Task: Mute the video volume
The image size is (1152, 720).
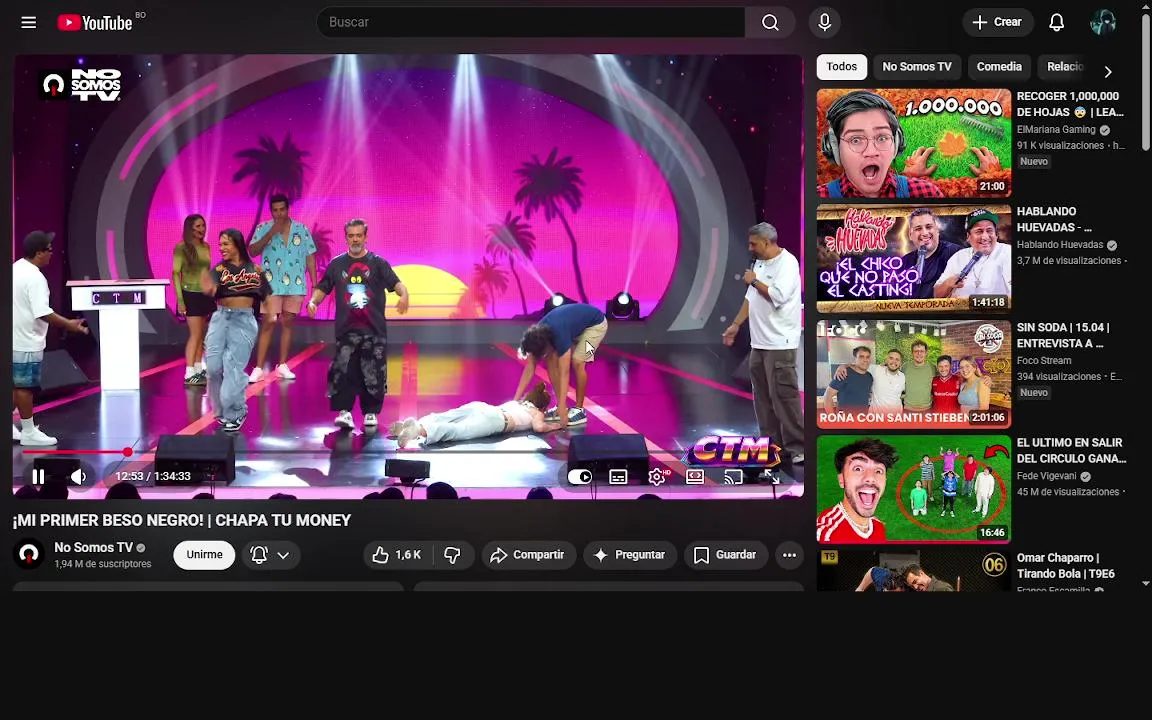Action: click(79, 476)
